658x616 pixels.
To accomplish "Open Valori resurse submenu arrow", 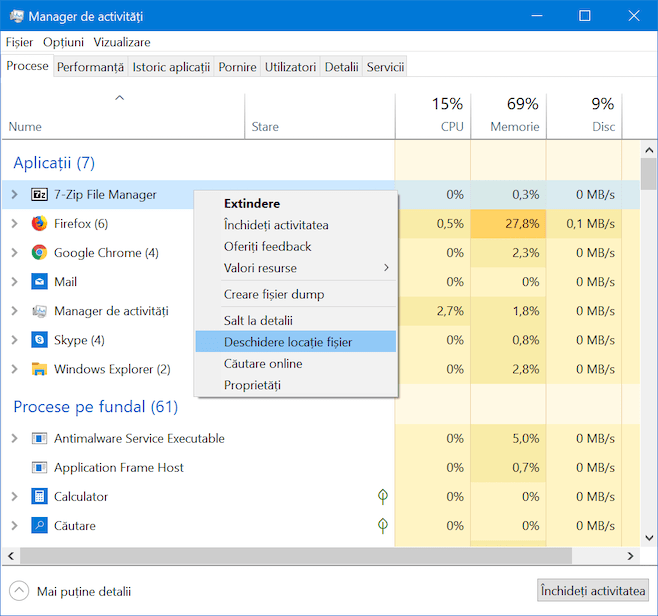I will tap(386, 268).
